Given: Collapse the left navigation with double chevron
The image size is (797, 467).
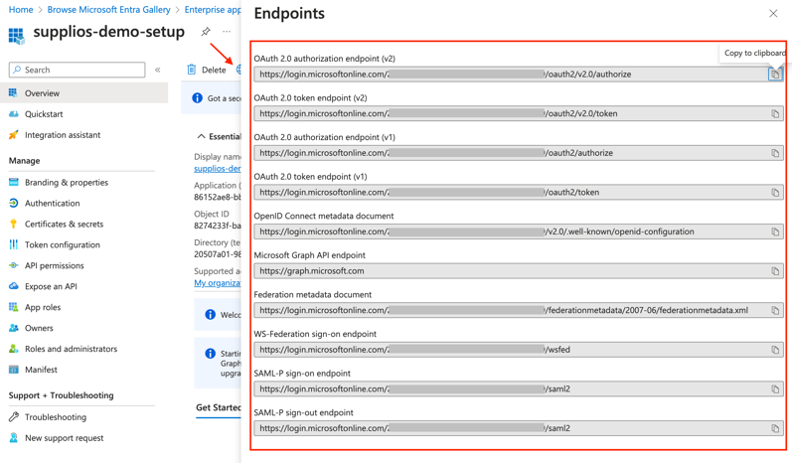Looking at the screenshot, I should pyautogui.click(x=158, y=70).
